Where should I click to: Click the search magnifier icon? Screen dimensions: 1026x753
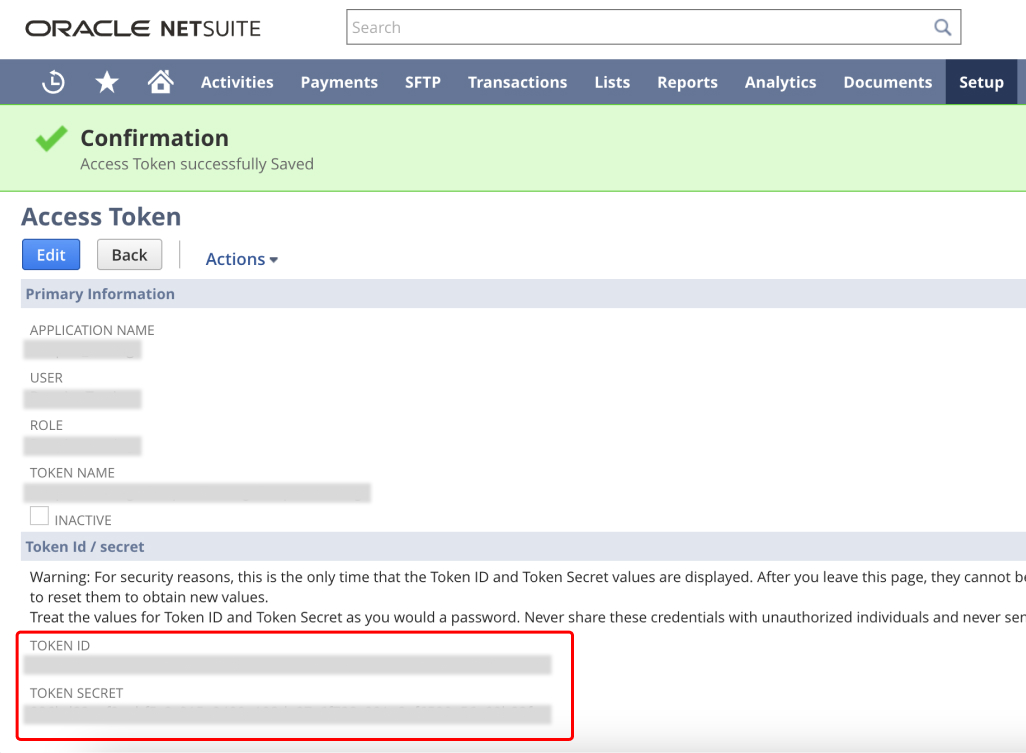click(941, 27)
